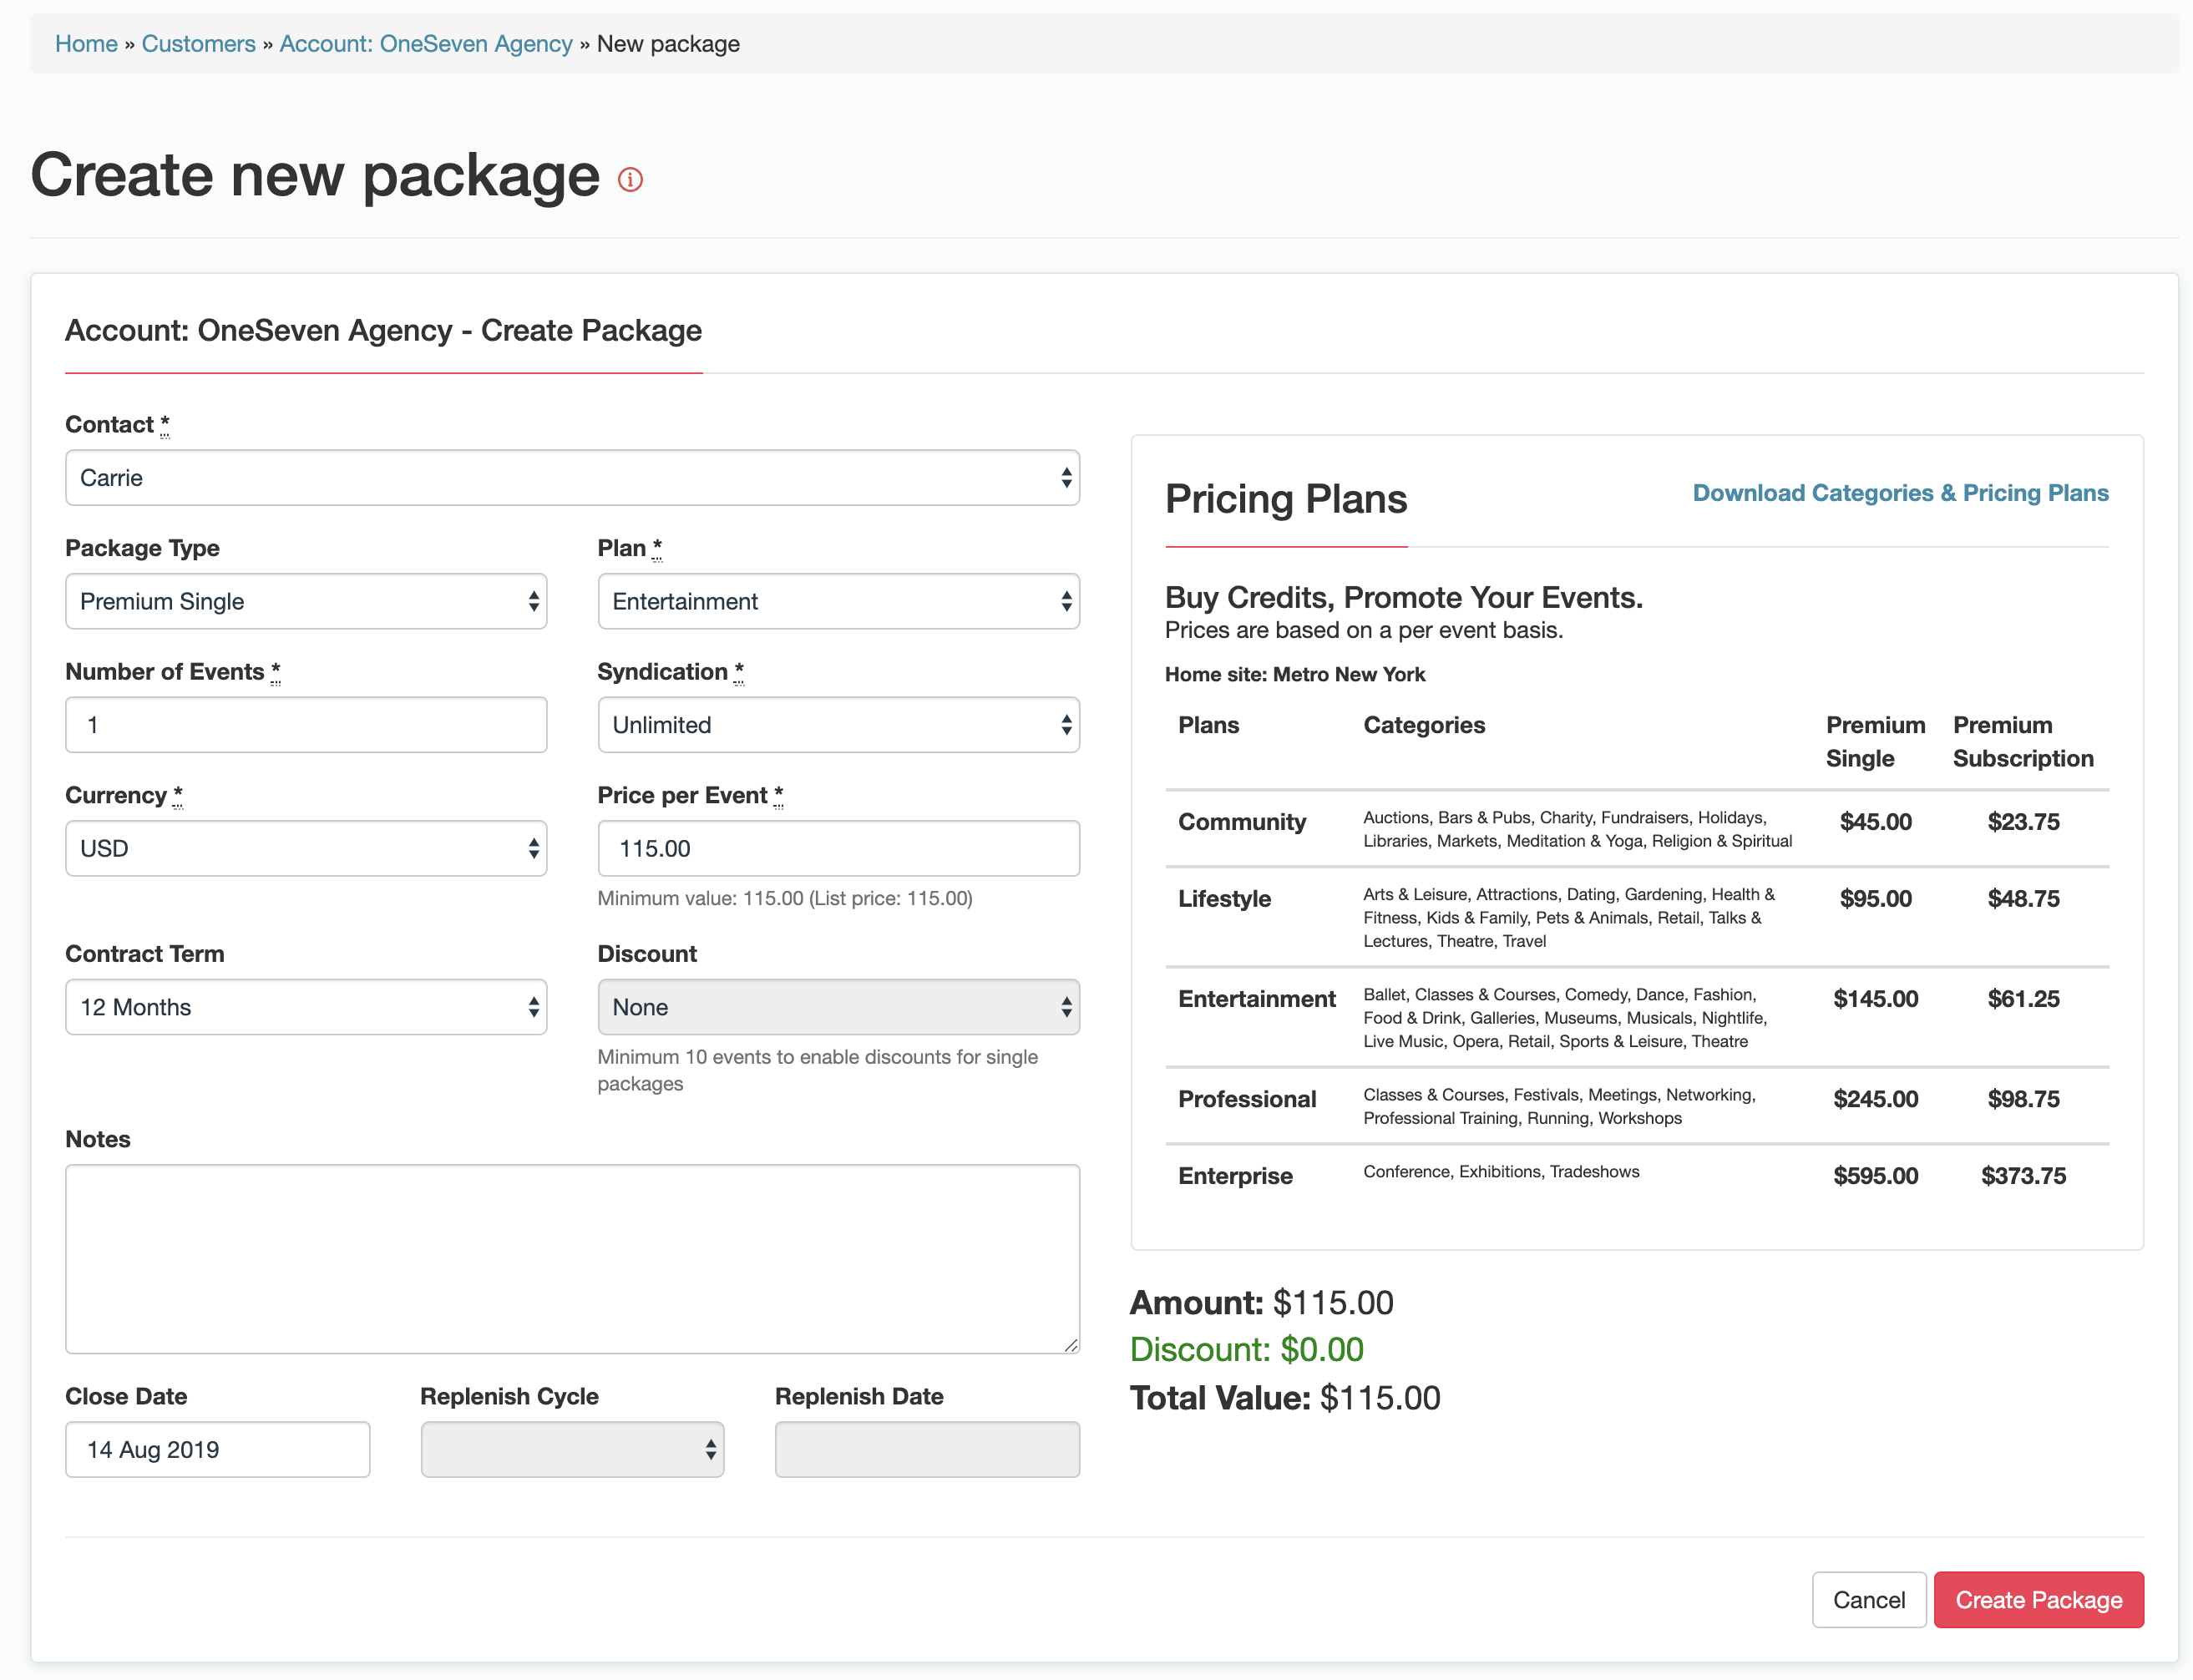Open the Syndication dropdown showing Unlimited
This screenshot has width=2193, height=1680.
tap(838, 725)
